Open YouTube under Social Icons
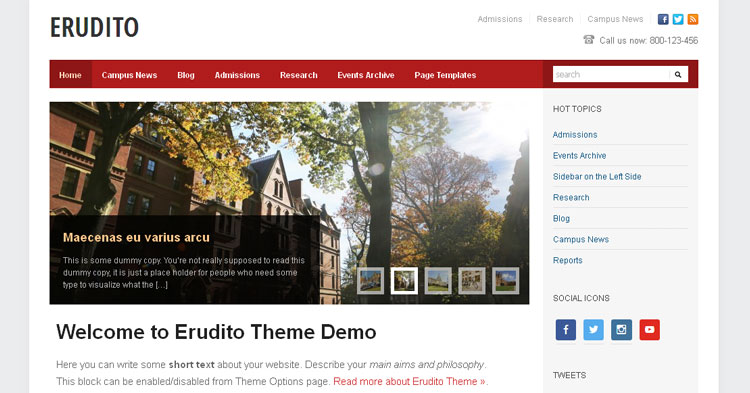Viewport: 750px width, 393px height. click(650, 329)
